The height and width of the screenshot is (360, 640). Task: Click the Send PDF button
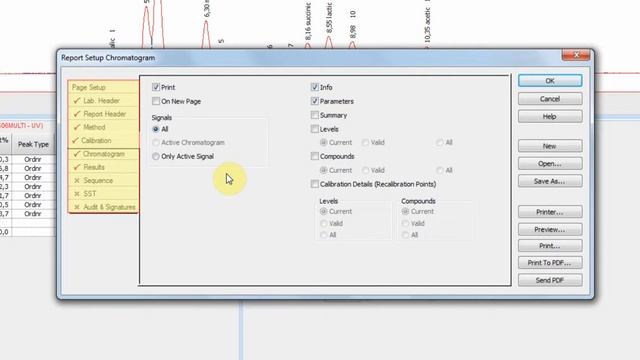click(x=550, y=280)
